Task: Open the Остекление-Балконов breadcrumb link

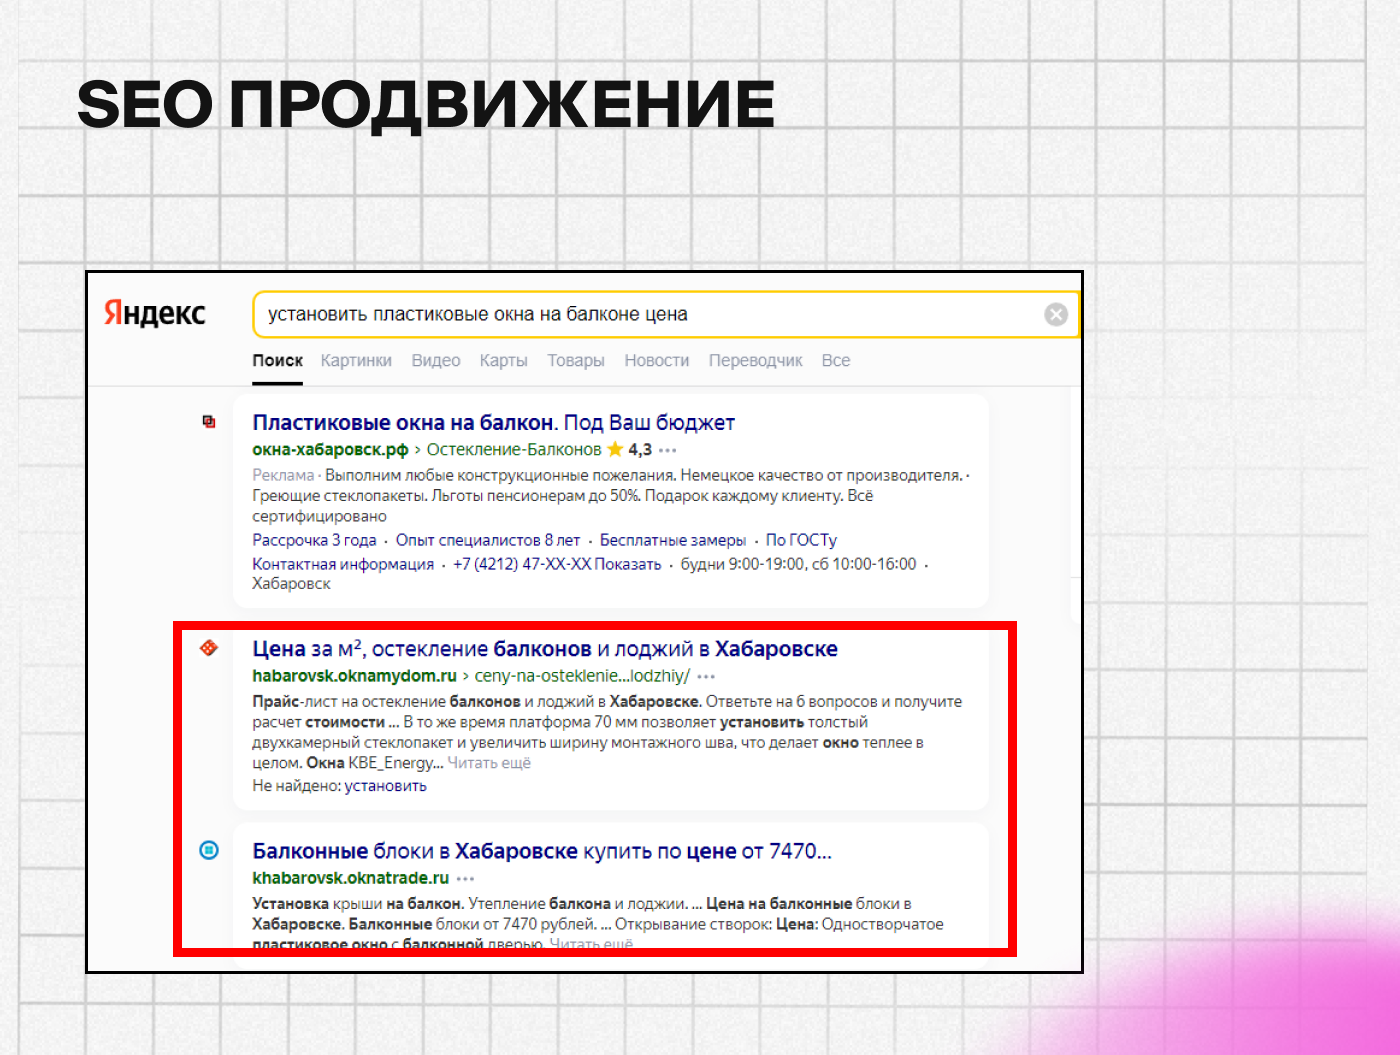Action: pyautogui.click(x=514, y=450)
